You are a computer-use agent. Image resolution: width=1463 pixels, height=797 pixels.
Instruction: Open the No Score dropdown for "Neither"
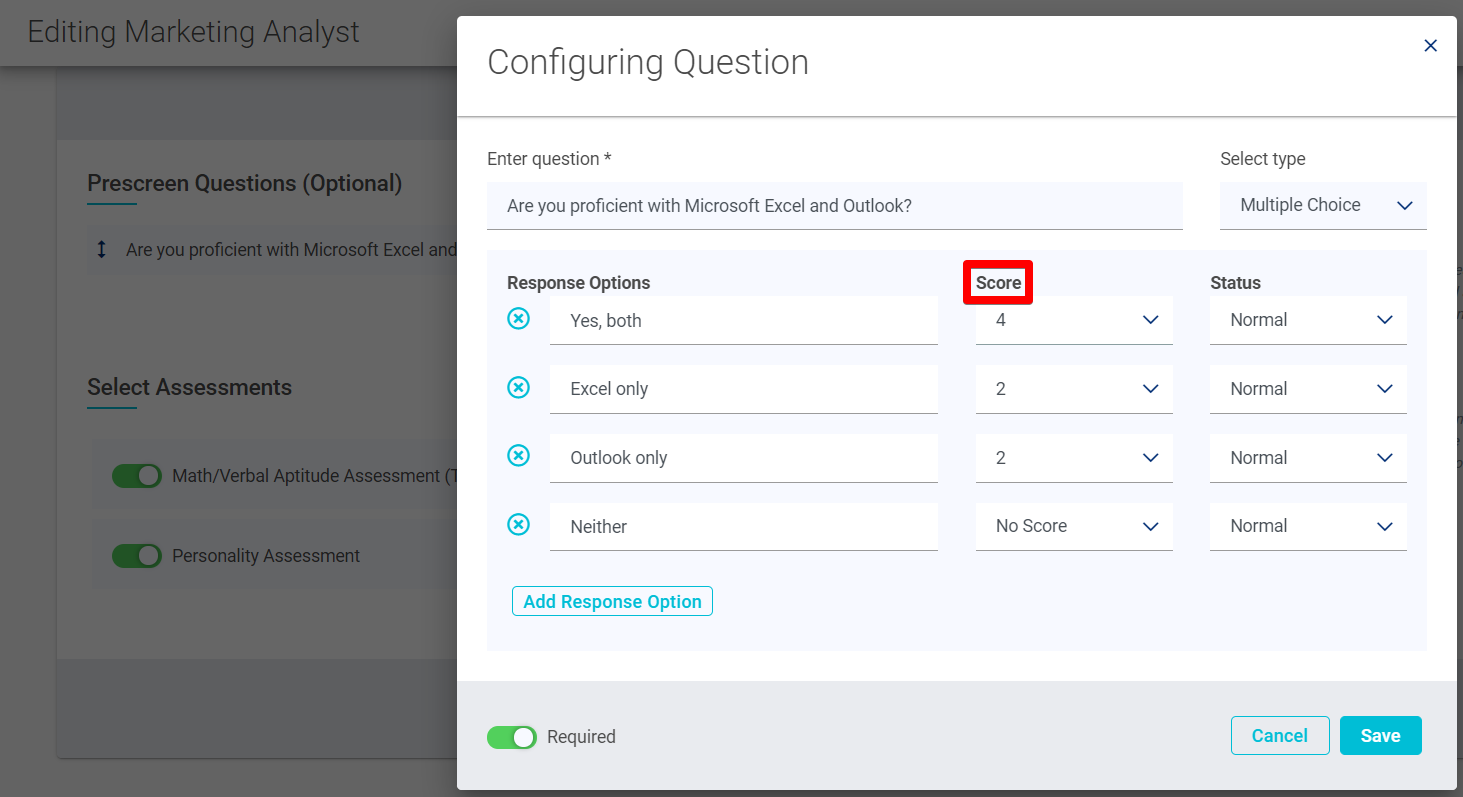pyautogui.click(x=1074, y=526)
